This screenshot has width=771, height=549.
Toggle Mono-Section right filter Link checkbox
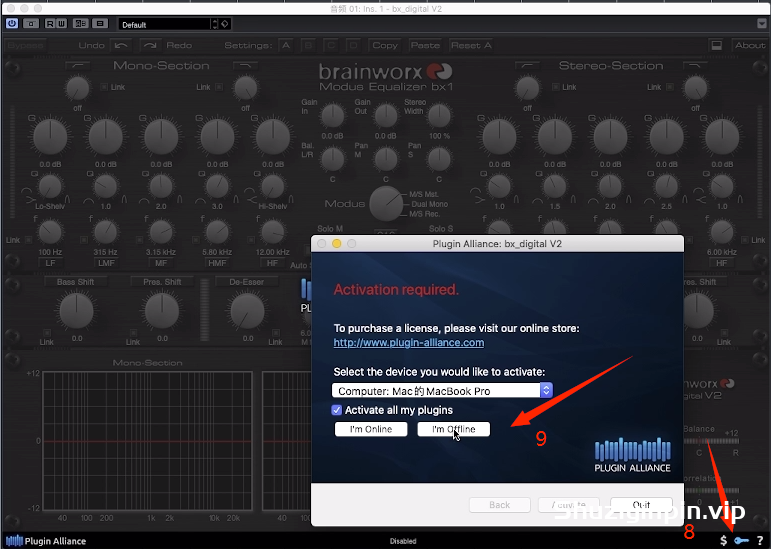point(219,87)
